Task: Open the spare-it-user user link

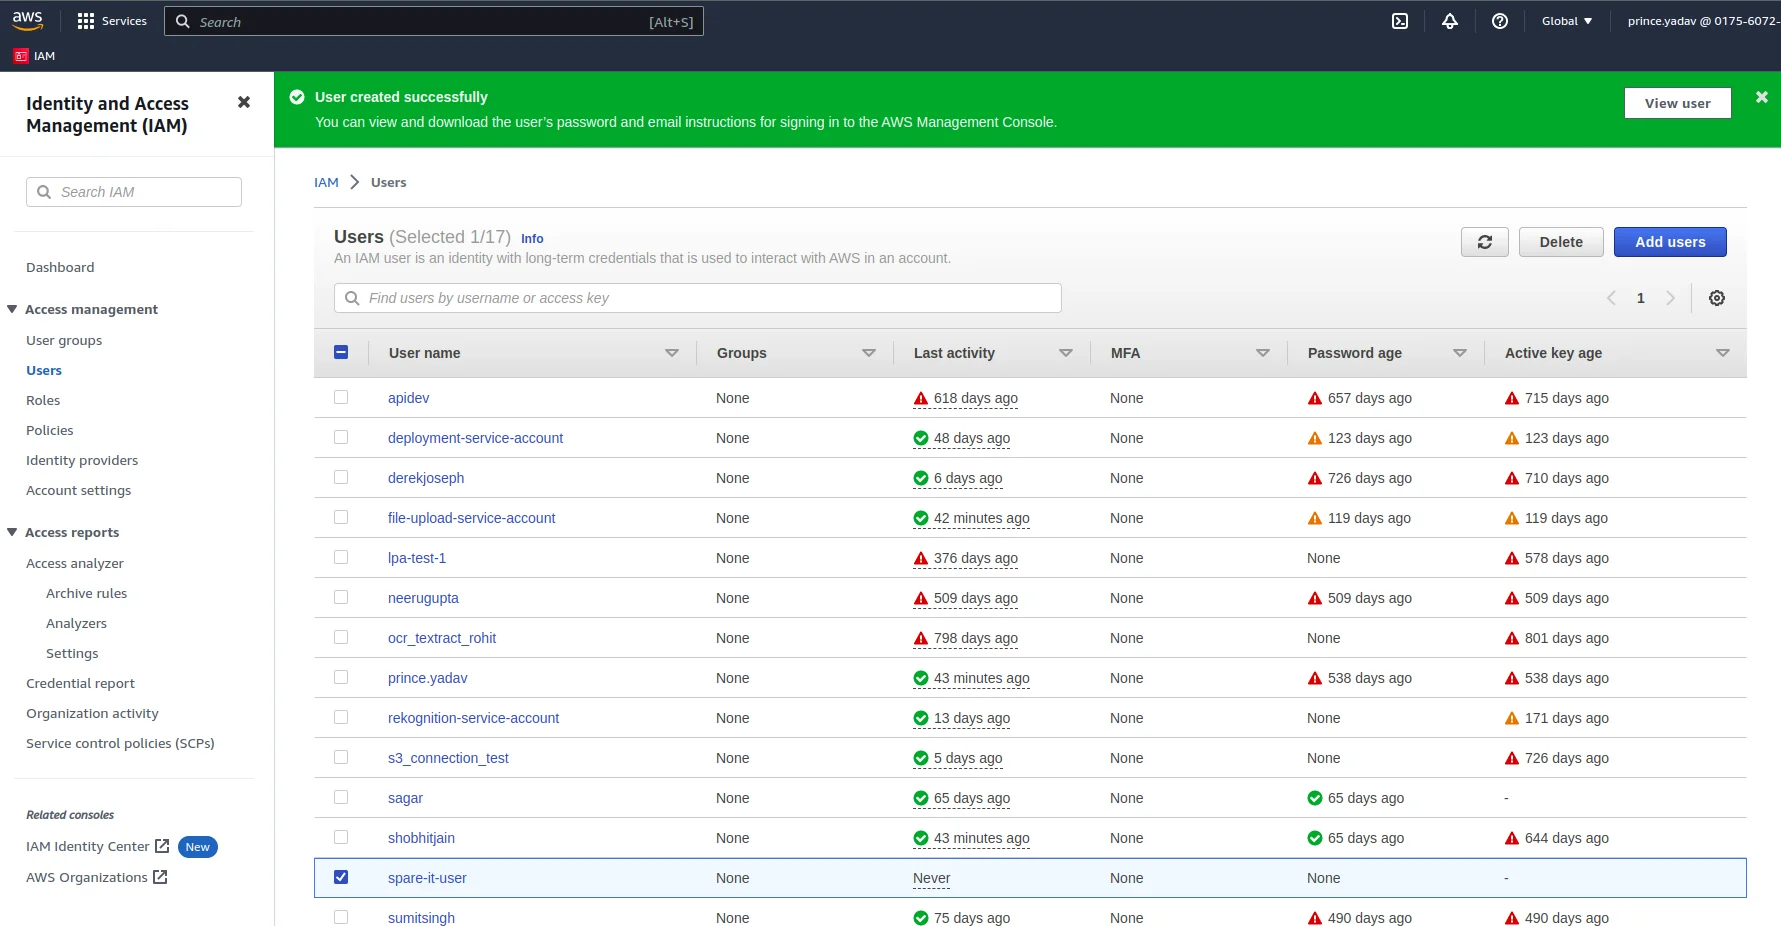Action: coord(427,878)
